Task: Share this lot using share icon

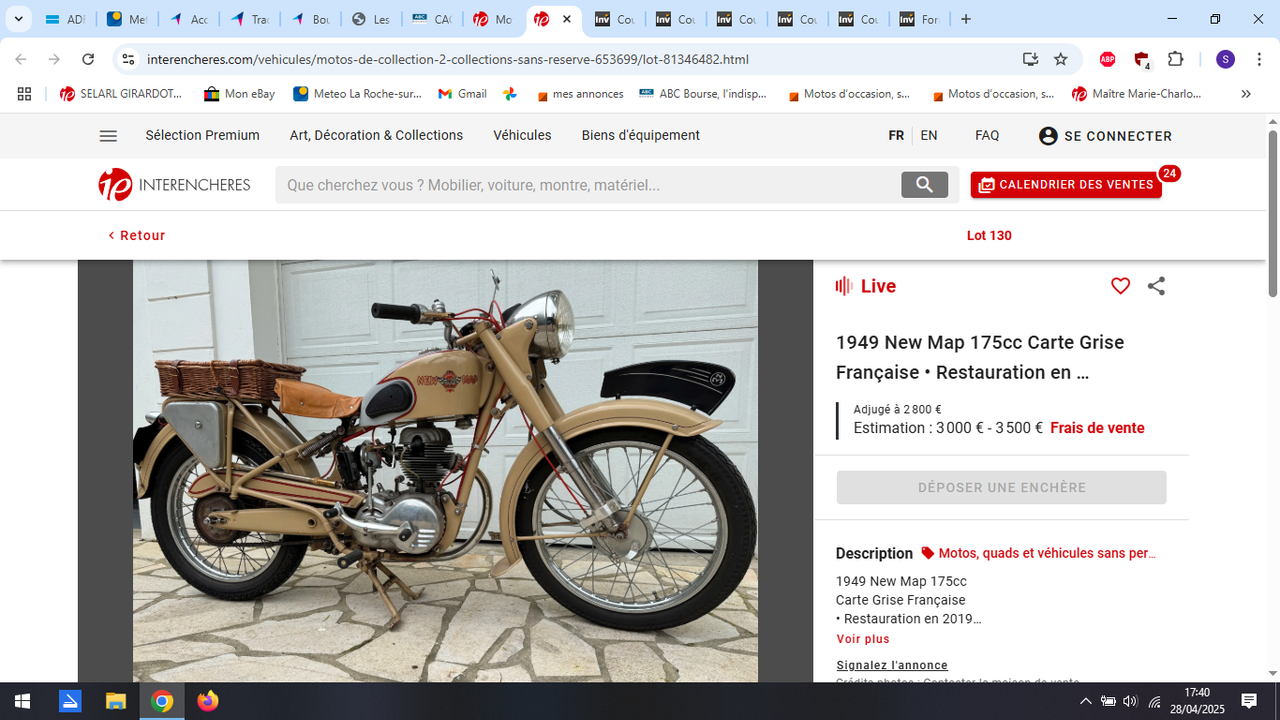Action: click(1156, 286)
